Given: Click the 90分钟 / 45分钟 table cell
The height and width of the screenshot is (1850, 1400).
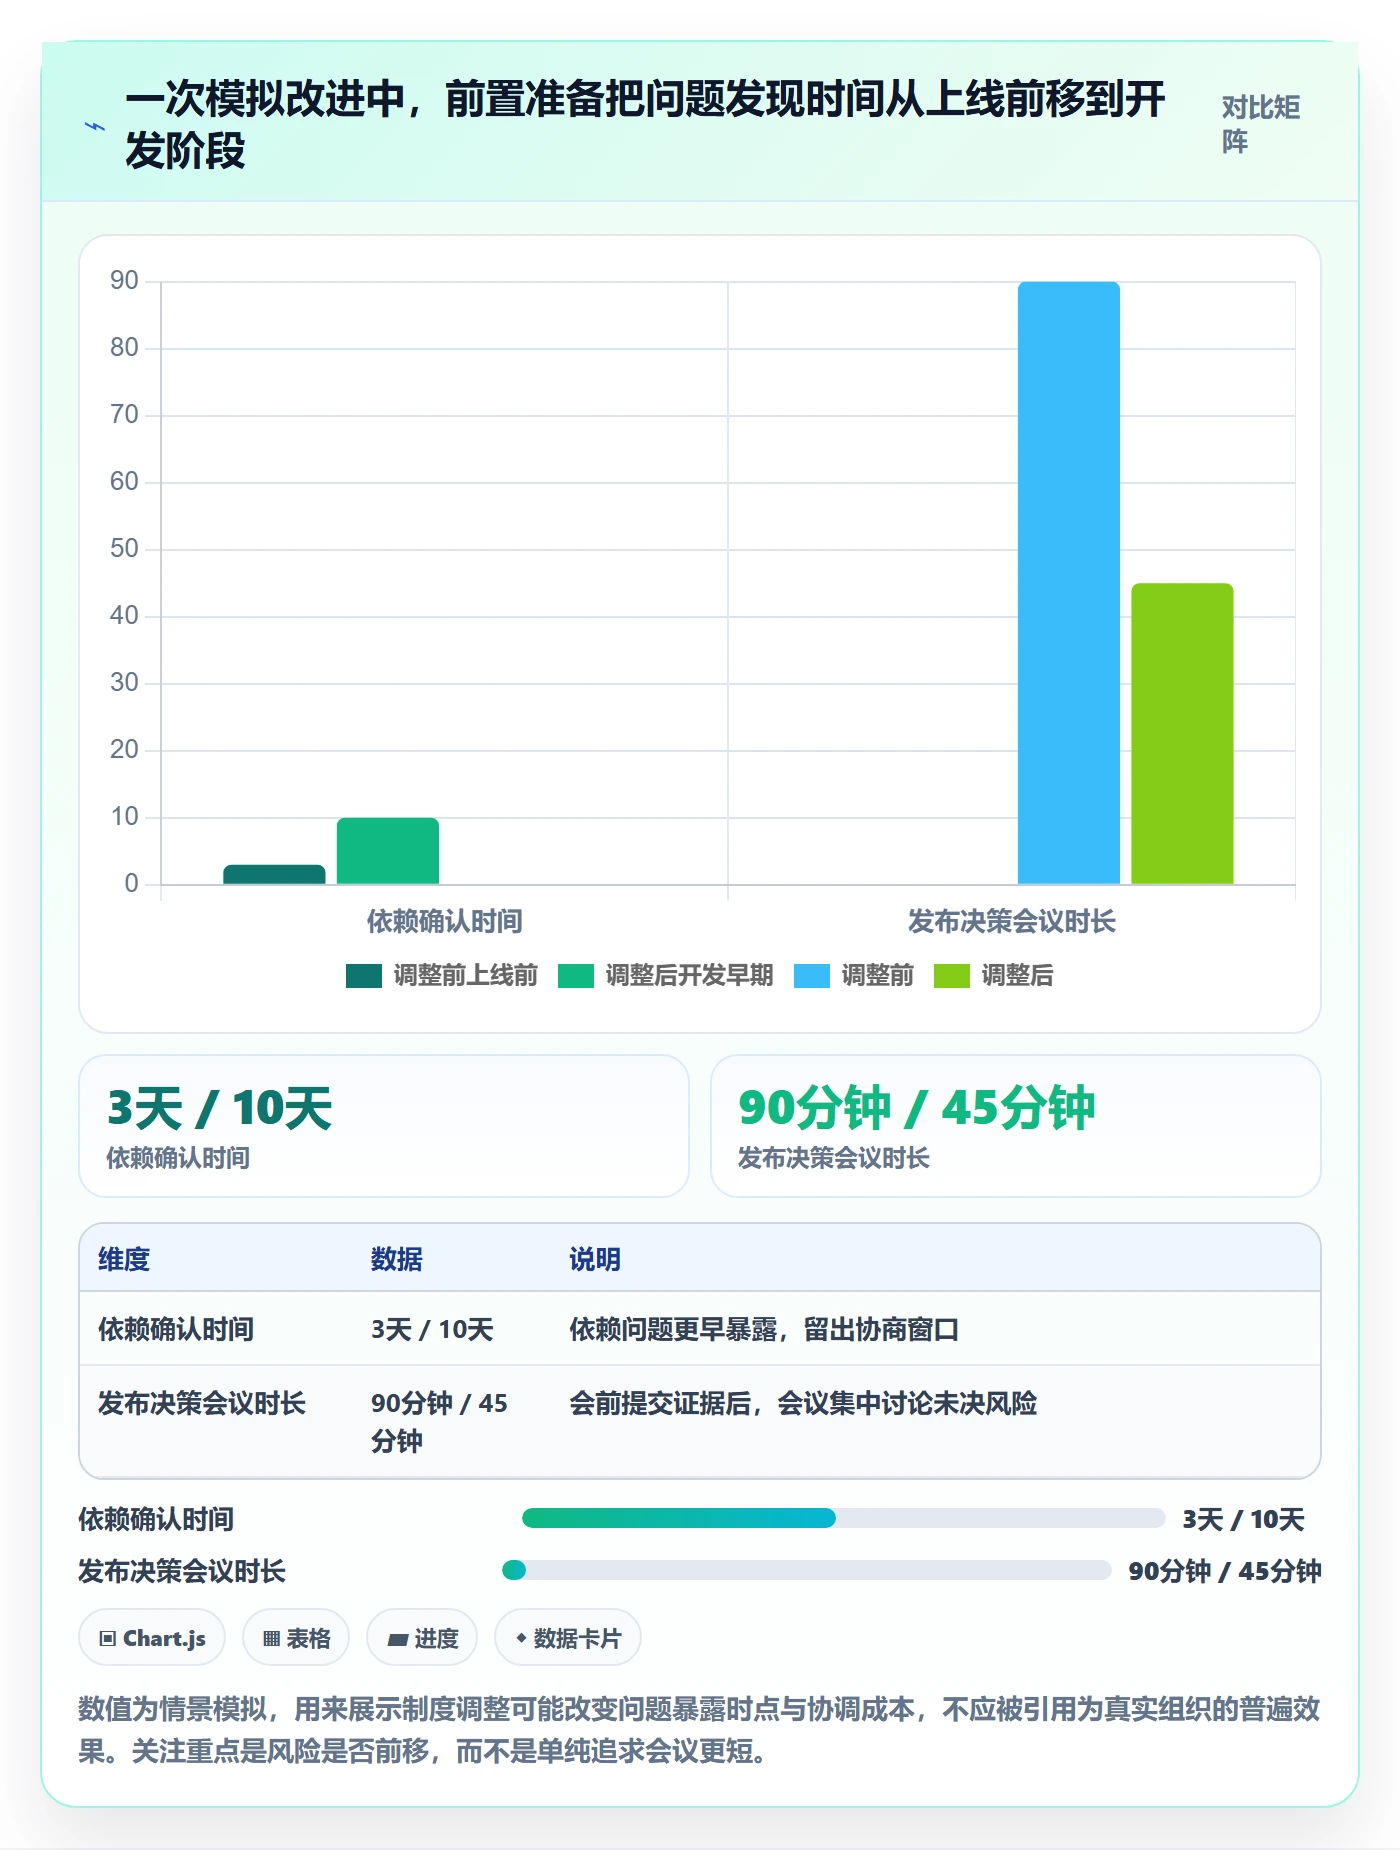Looking at the screenshot, I should coord(439,1421).
